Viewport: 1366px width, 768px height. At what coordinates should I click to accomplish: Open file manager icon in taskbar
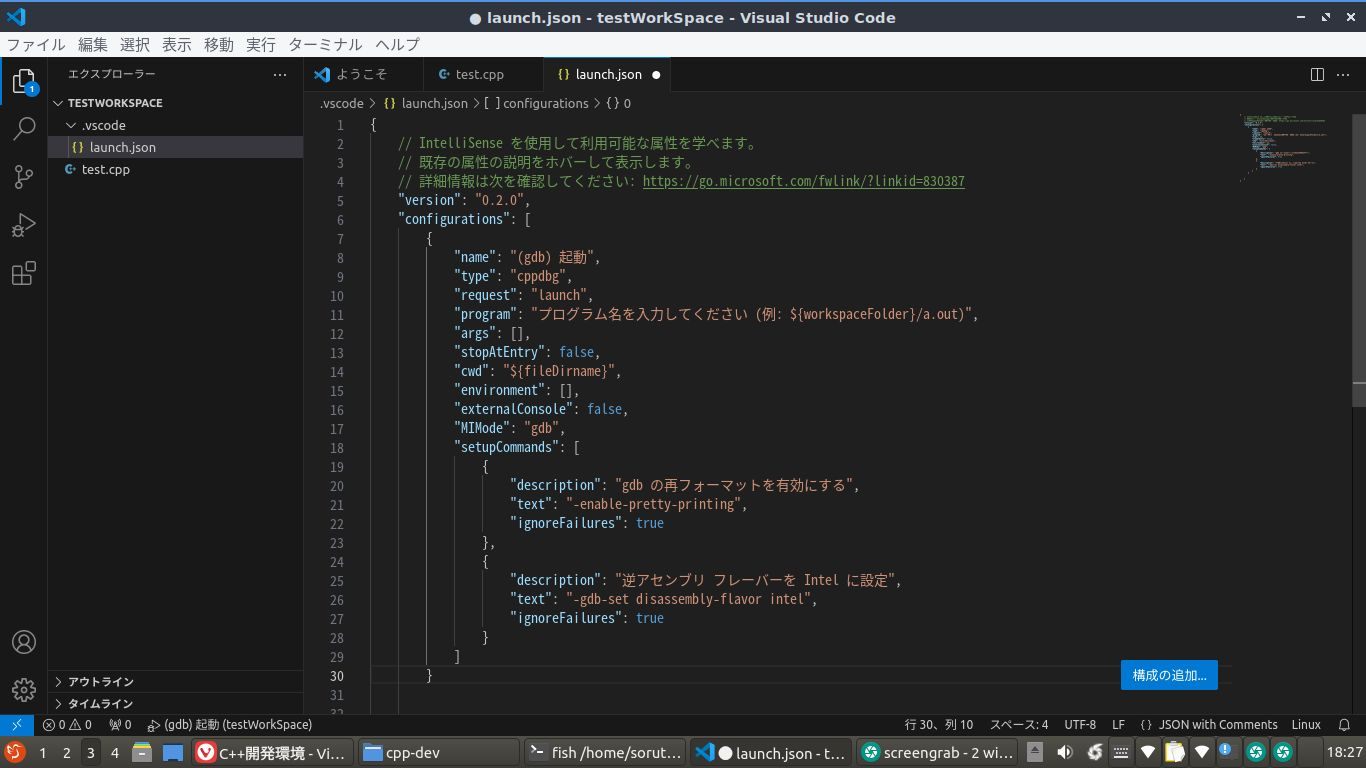click(x=142, y=752)
